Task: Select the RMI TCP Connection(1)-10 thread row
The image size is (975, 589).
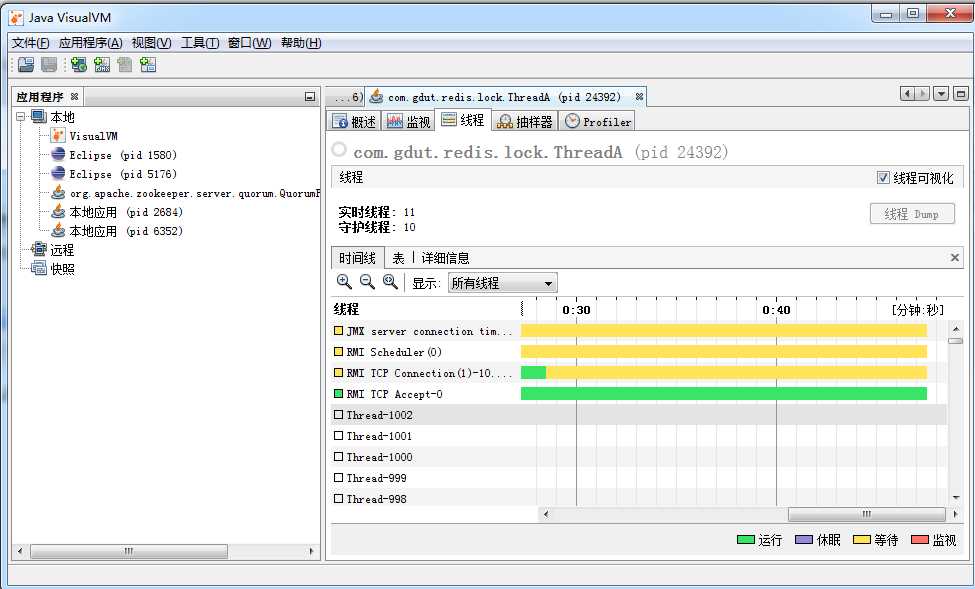Action: click(x=639, y=373)
